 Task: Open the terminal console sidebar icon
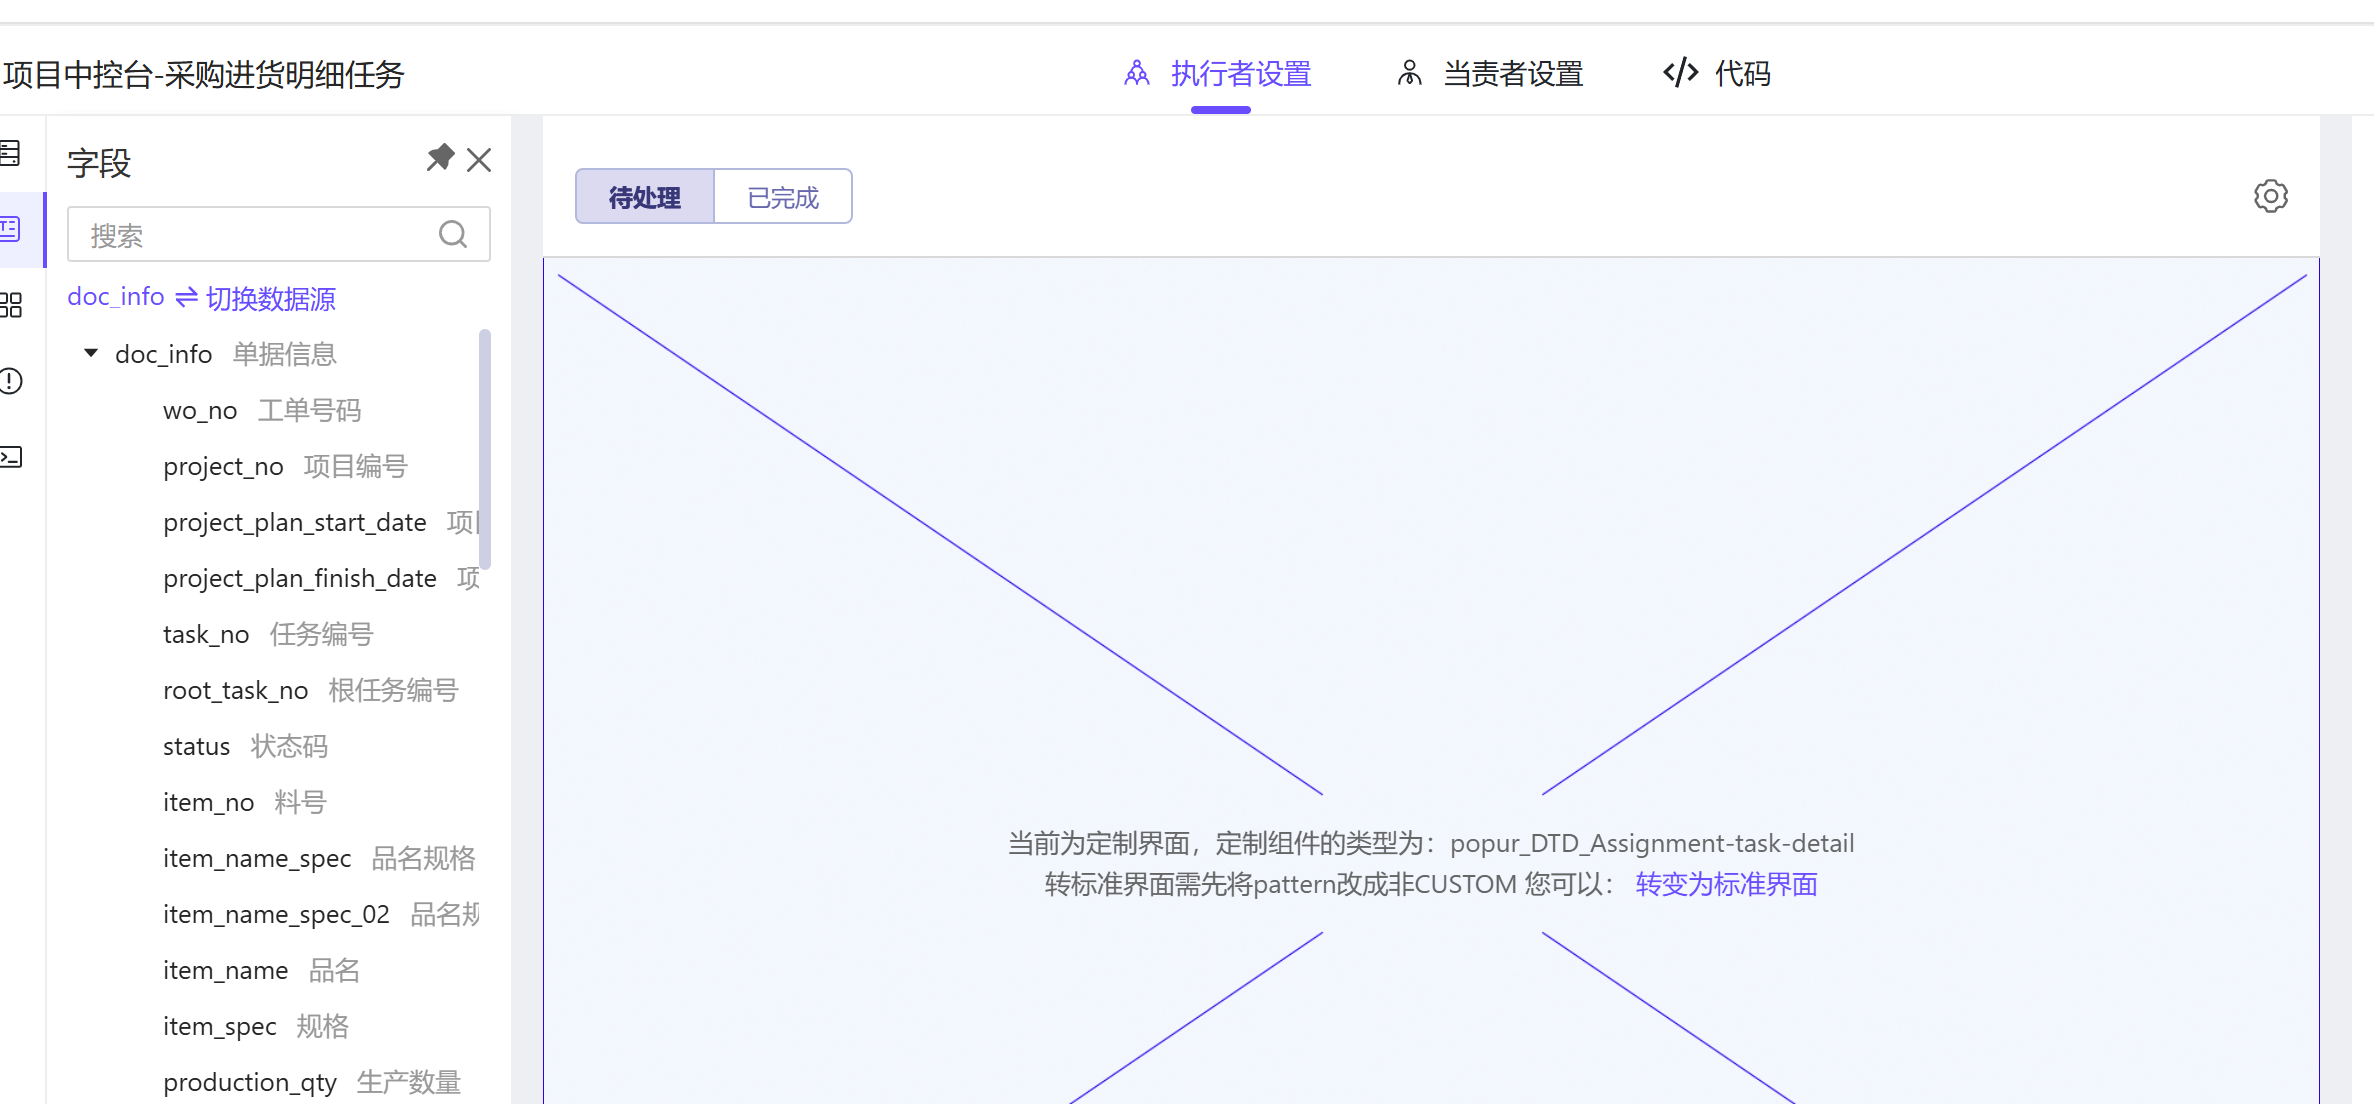click(x=10, y=457)
